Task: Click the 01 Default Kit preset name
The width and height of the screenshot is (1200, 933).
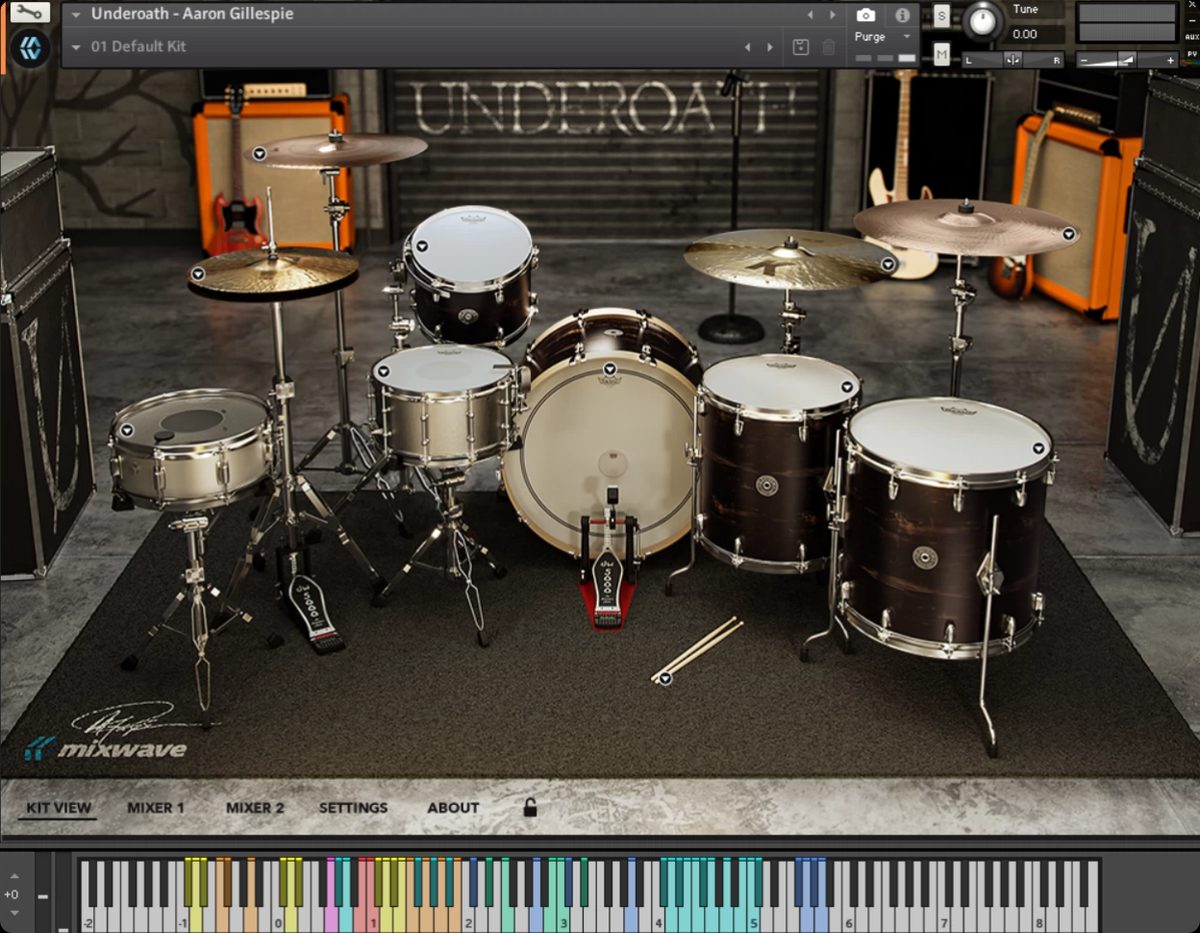Action: pyautogui.click(x=138, y=47)
